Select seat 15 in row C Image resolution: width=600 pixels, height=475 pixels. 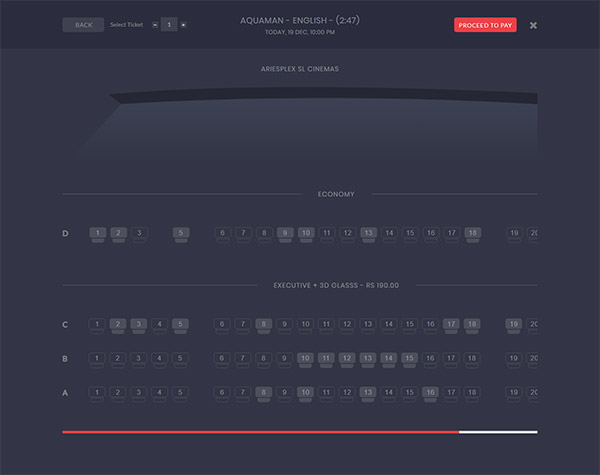[409, 325]
